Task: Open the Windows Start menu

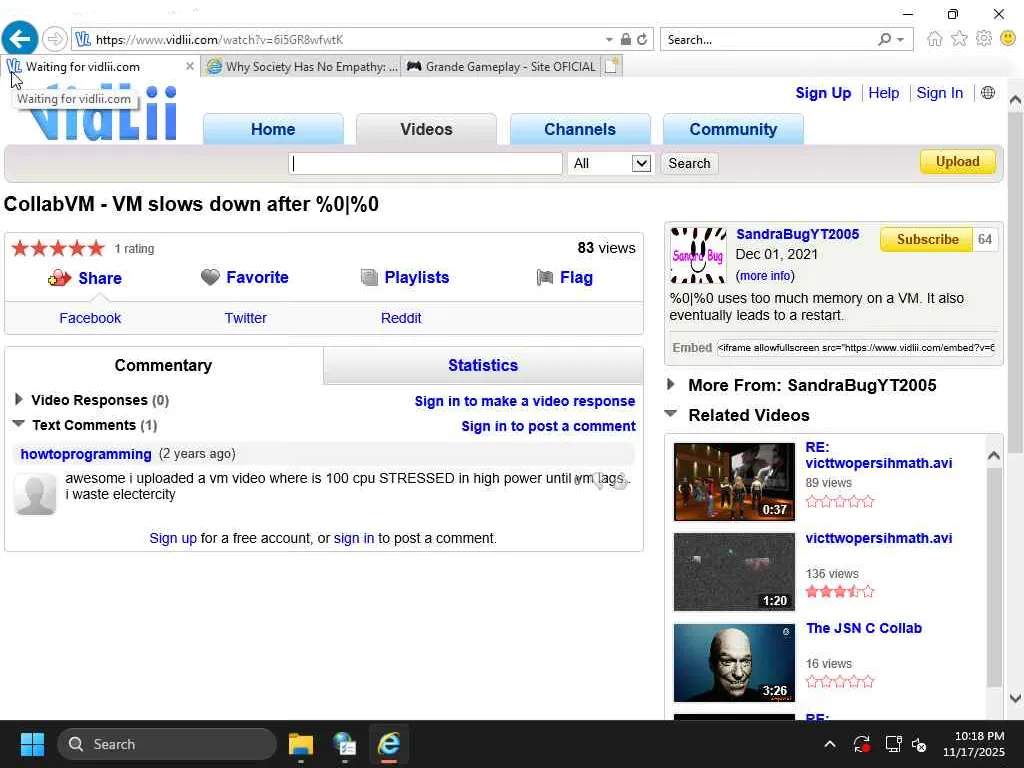Action: pos(32,744)
